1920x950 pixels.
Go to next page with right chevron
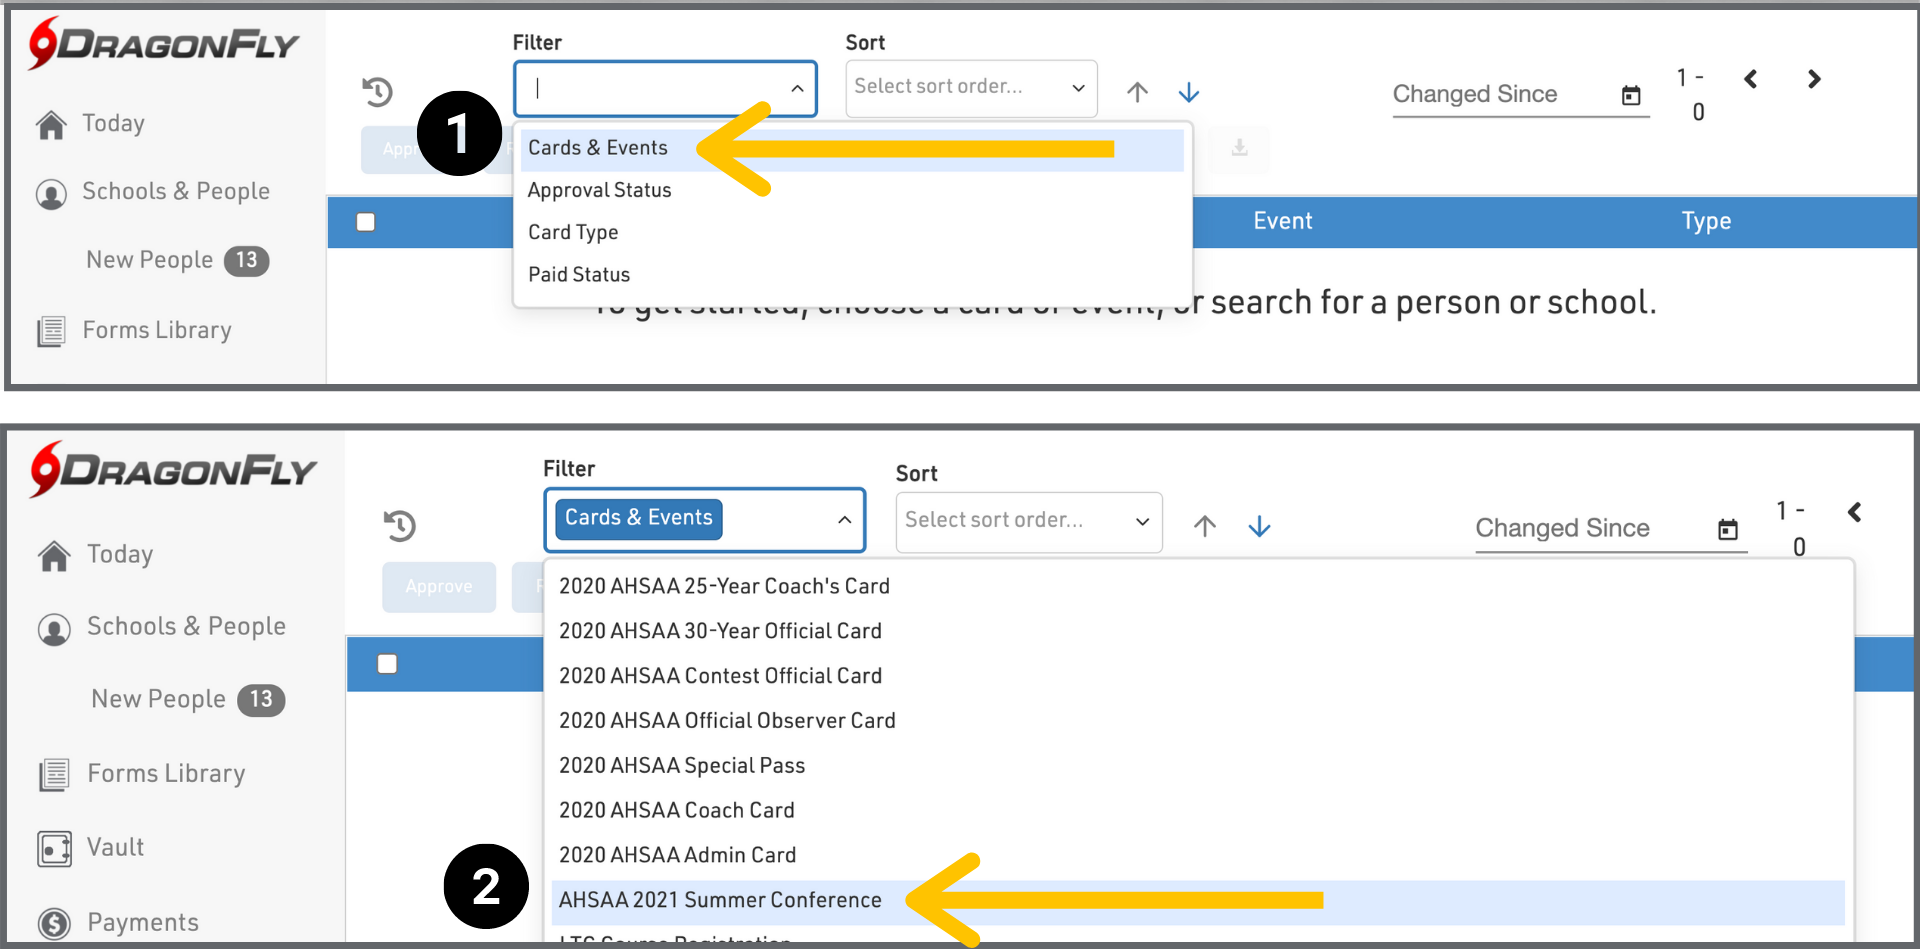point(1814,79)
